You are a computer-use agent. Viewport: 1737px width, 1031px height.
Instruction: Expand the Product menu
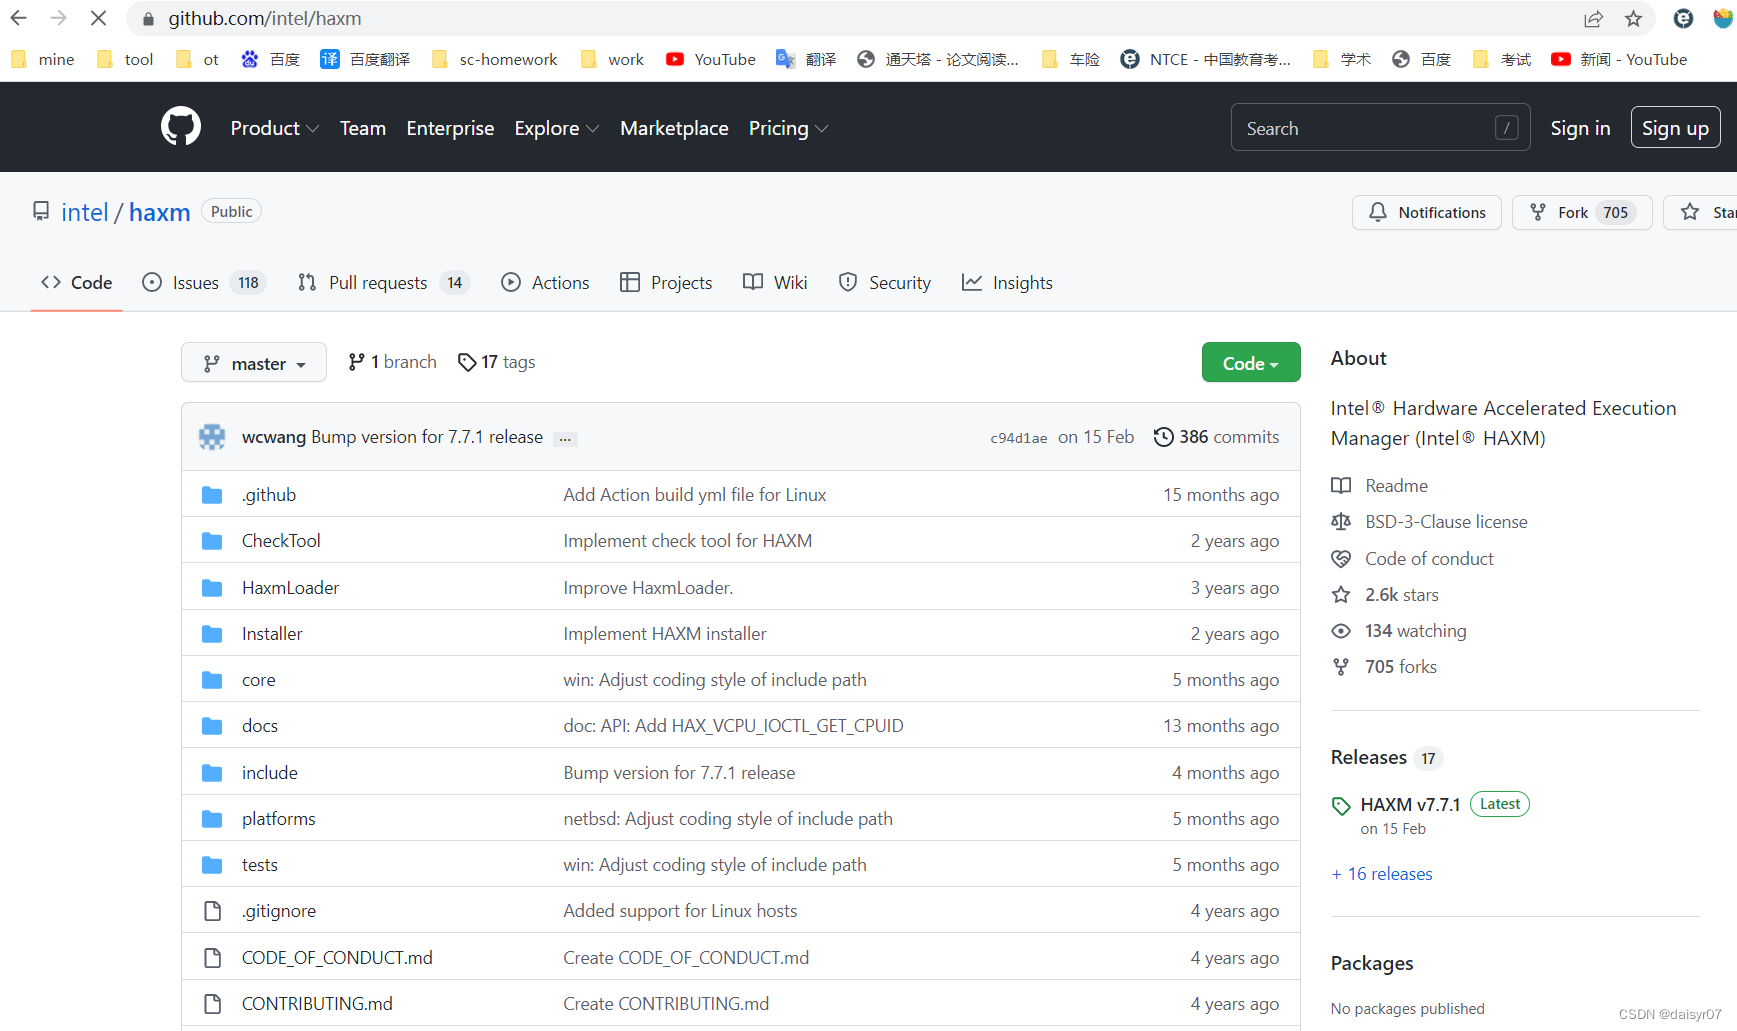click(275, 128)
